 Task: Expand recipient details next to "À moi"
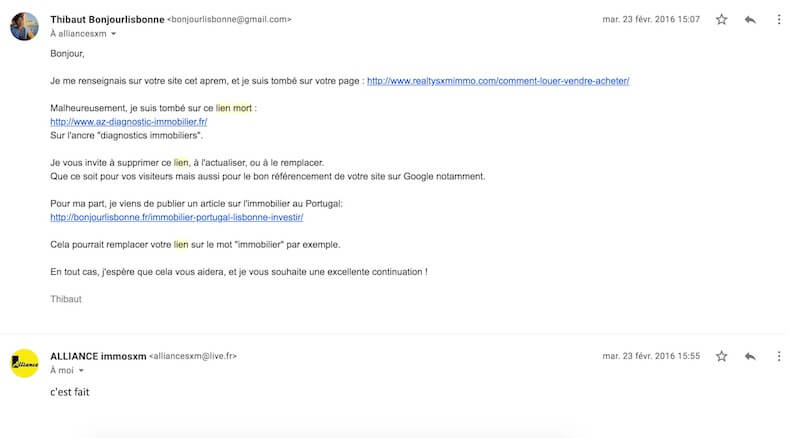(x=81, y=371)
